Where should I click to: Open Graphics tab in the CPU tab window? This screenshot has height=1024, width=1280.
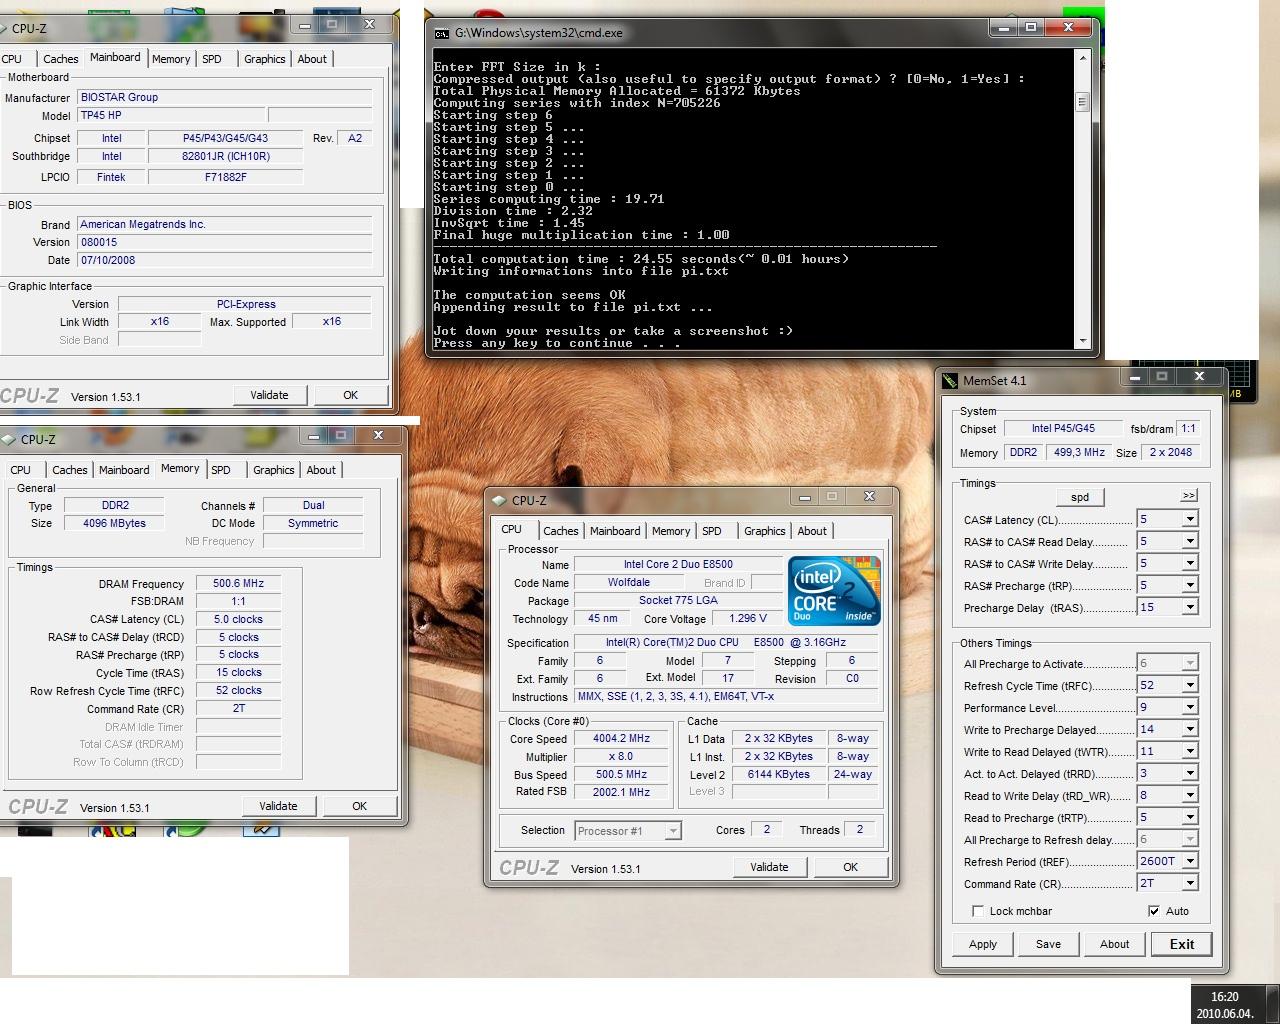pyautogui.click(x=765, y=531)
